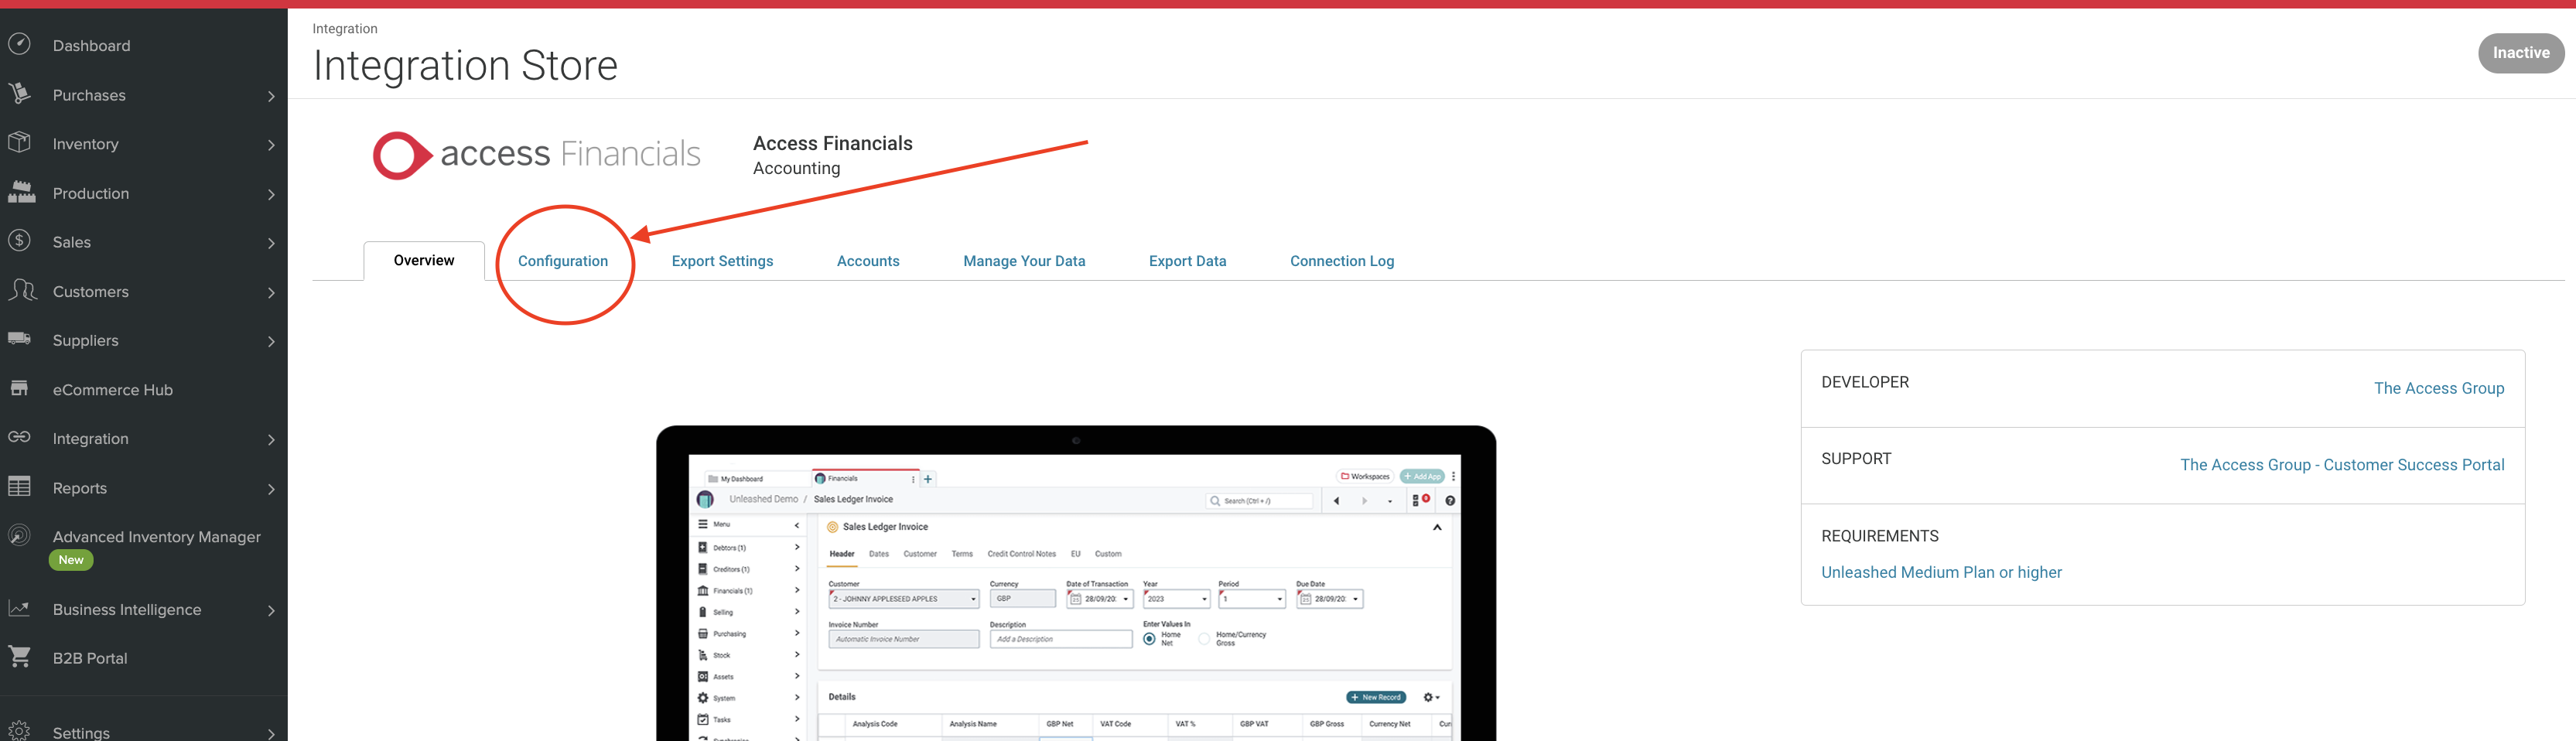Viewport: 2576px width, 741px height.
Task: Select the Sales dollar icon
Action: tap(20, 241)
